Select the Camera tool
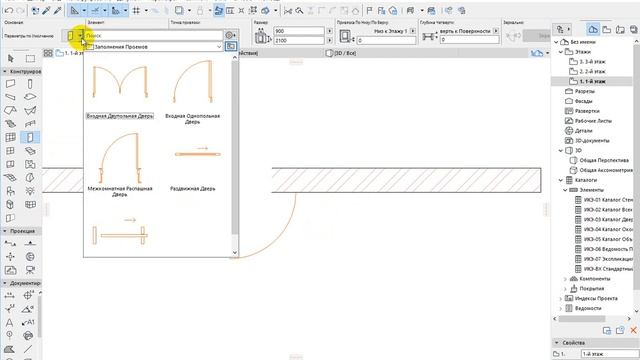The height and width of the screenshot is (360, 640). tap(30, 270)
